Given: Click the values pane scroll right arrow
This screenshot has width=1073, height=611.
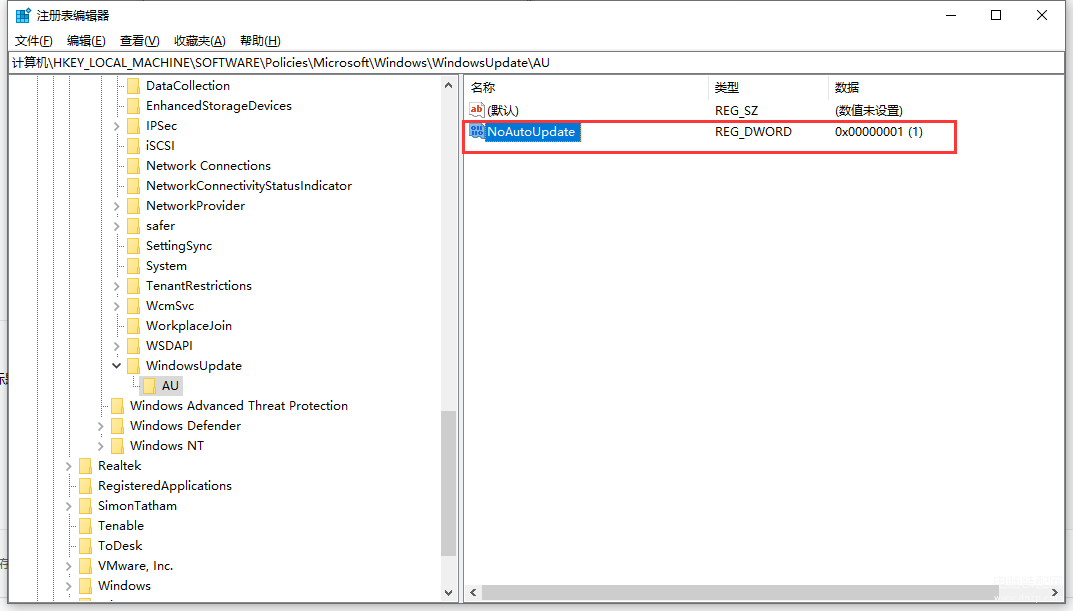Looking at the screenshot, I should coord(1055,593).
